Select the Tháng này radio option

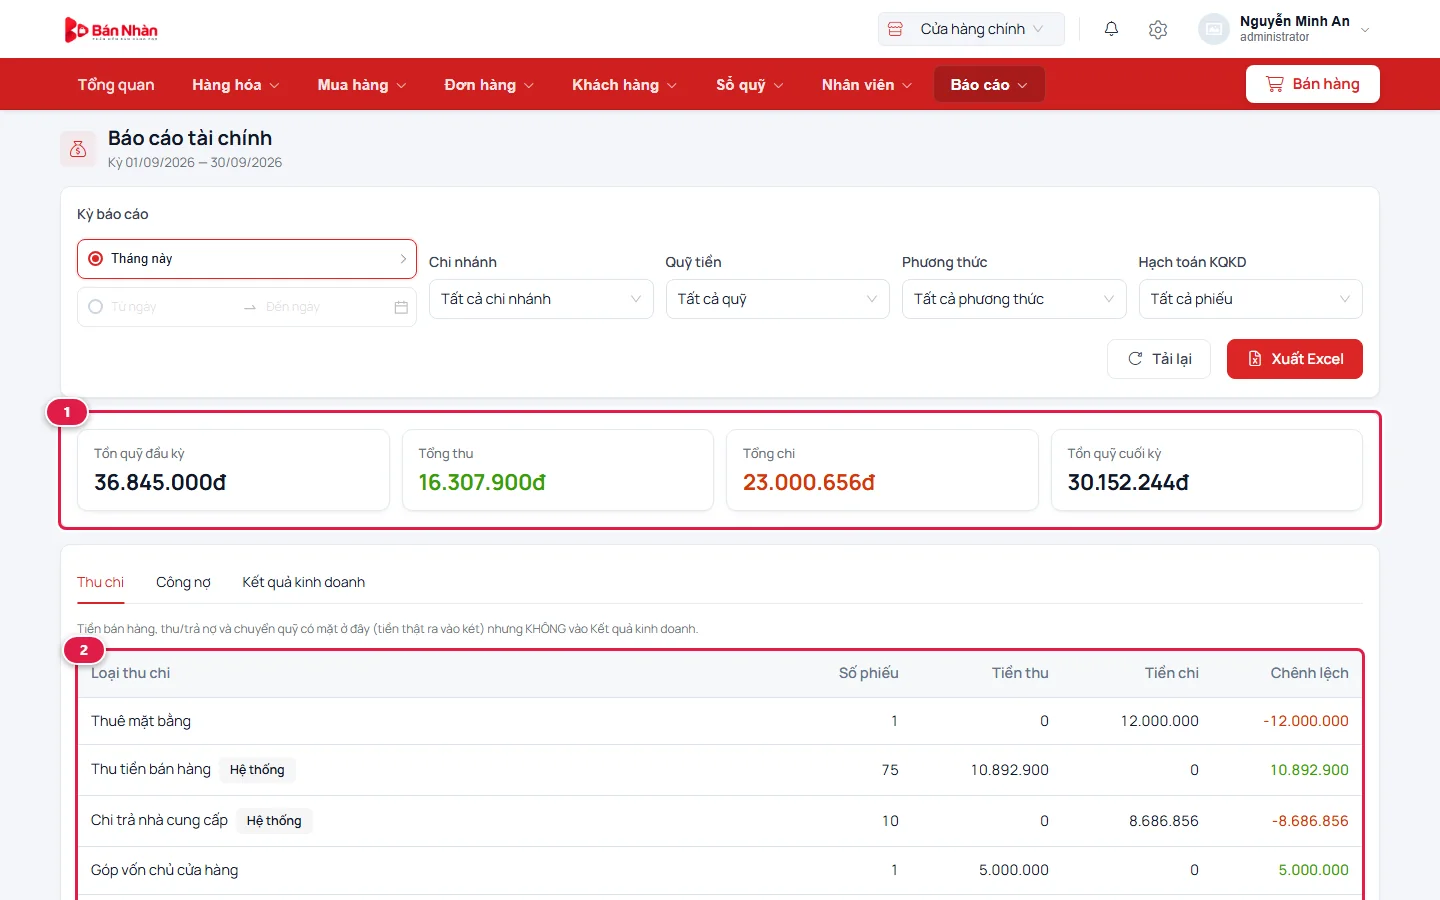[x=96, y=259]
